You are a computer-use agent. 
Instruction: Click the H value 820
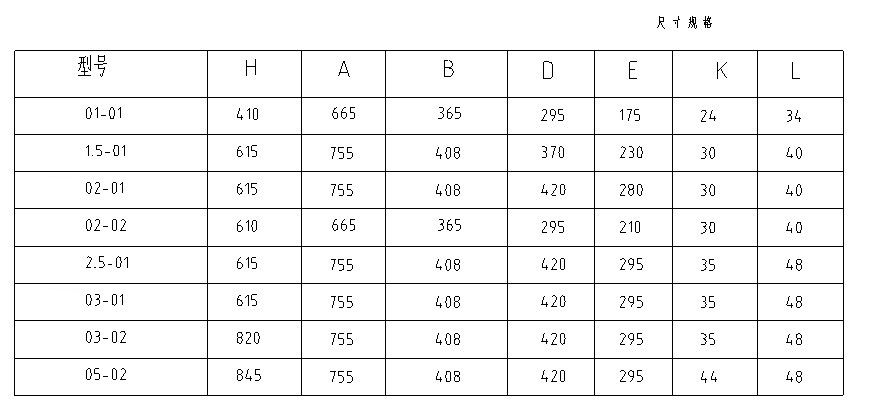point(246,339)
